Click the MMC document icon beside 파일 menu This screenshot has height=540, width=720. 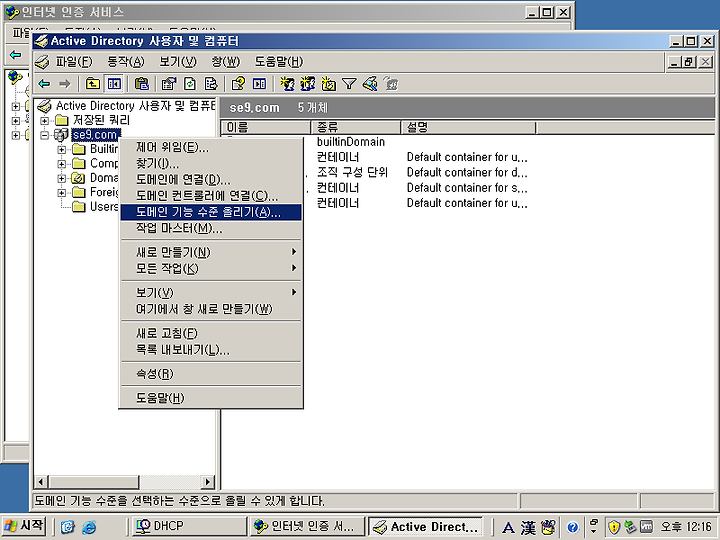click(42, 62)
